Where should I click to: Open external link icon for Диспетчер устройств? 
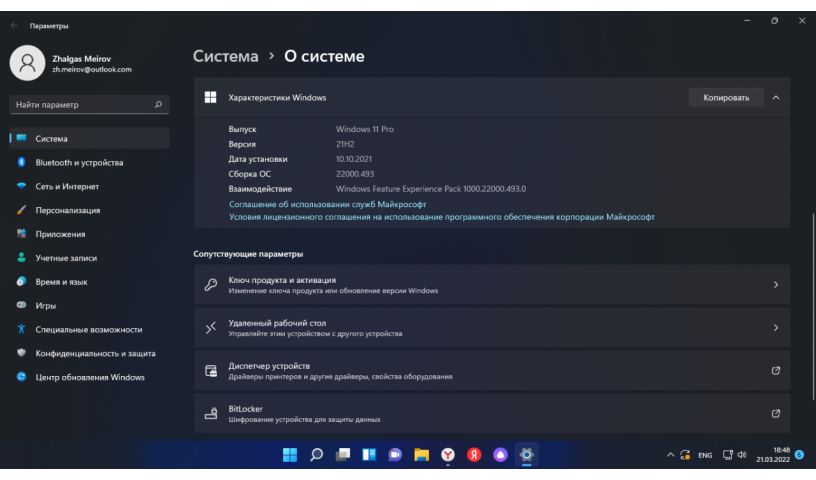click(775, 371)
